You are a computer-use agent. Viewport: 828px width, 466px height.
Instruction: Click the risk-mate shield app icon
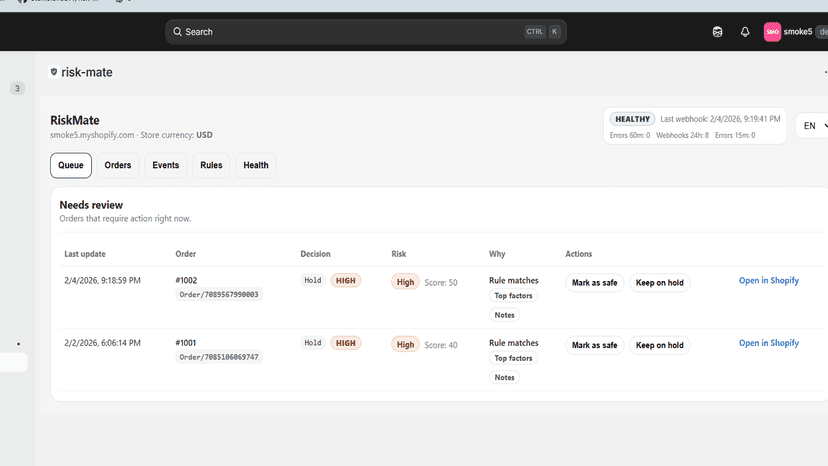pos(54,72)
